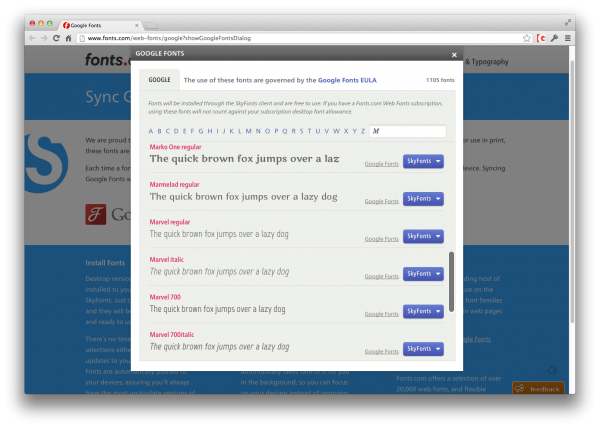Click Google Fonts link for Marmelad regular
The height and width of the screenshot is (428, 600).
[x=382, y=201]
